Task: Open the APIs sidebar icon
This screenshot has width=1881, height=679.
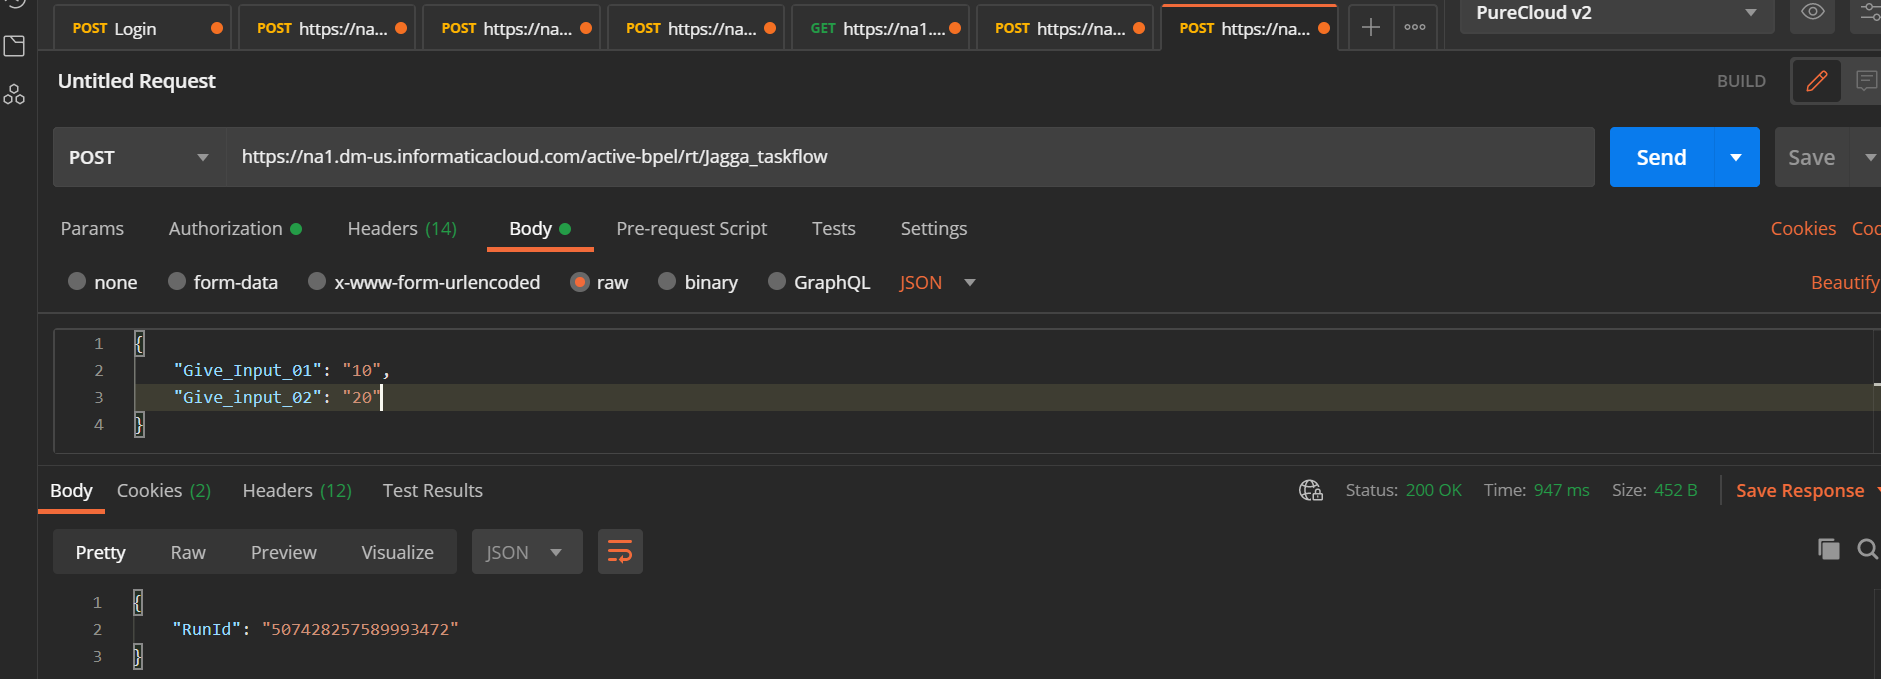Action: coord(14,95)
